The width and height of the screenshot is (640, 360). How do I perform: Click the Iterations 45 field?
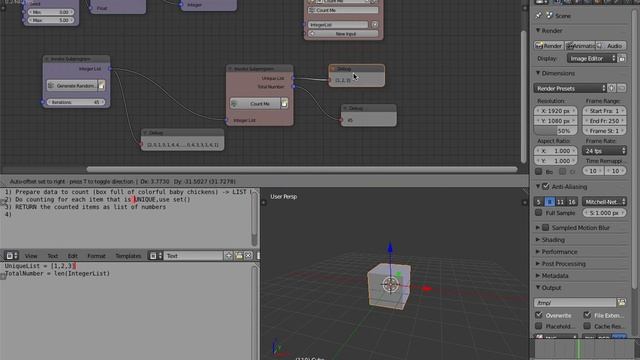coord(76,102)
